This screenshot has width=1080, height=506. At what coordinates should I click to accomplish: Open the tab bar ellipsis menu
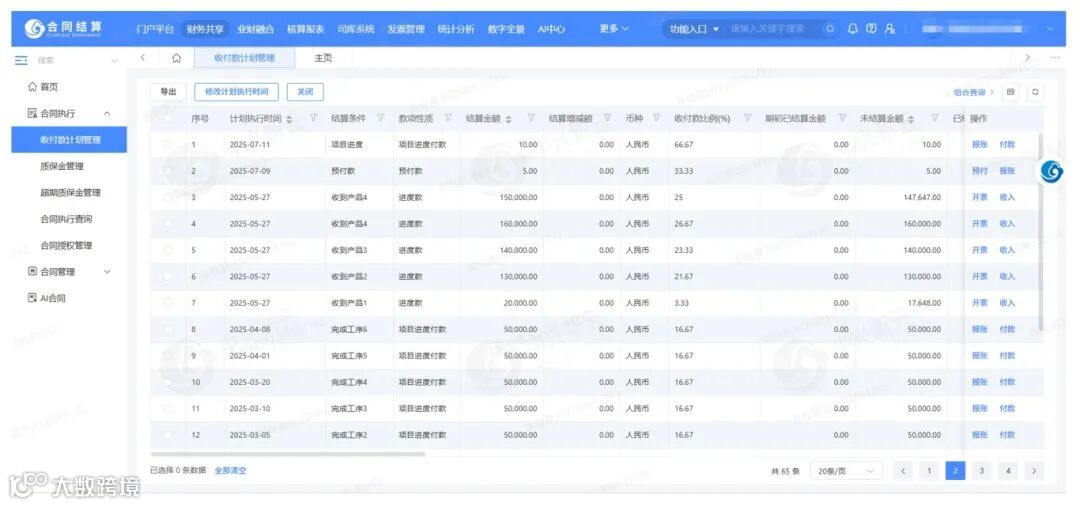coord(1055,58)
